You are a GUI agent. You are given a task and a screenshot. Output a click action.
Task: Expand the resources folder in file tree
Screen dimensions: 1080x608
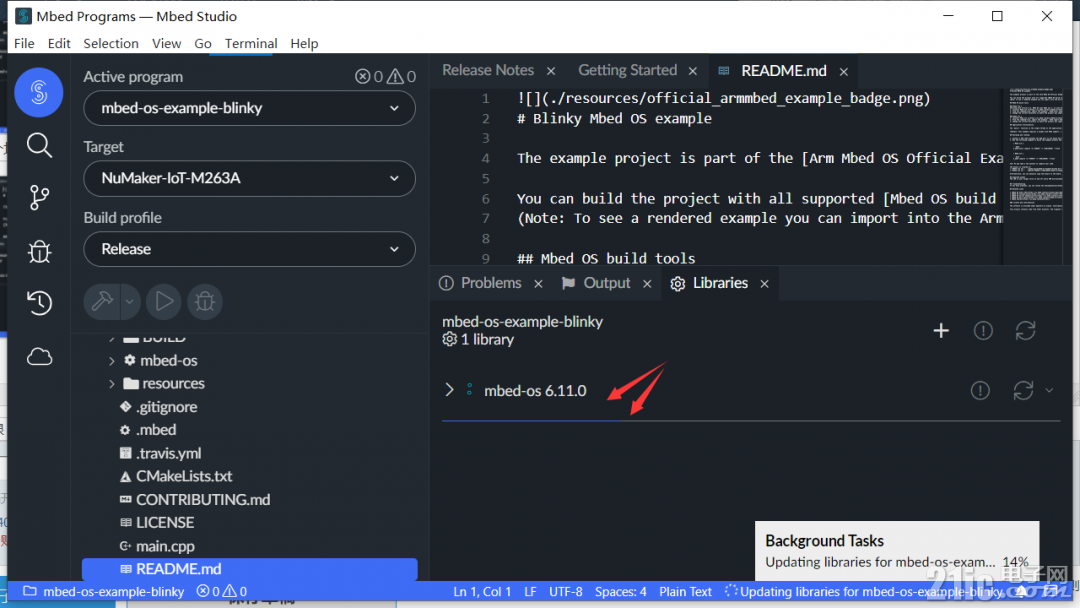tap(112, 384)
